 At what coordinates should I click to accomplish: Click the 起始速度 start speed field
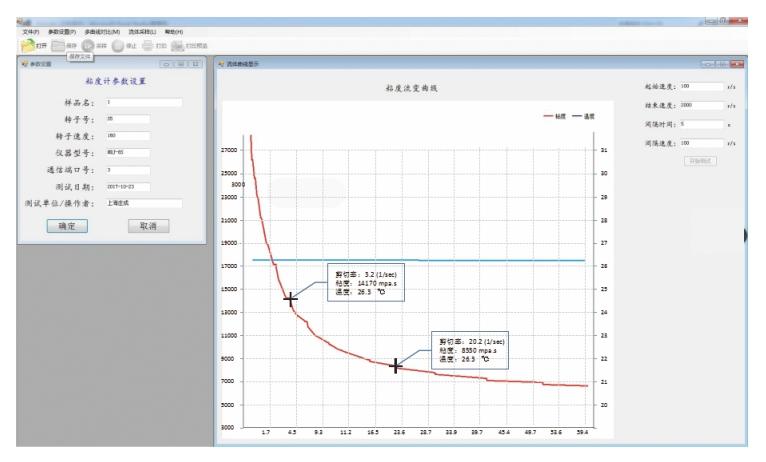702,86
